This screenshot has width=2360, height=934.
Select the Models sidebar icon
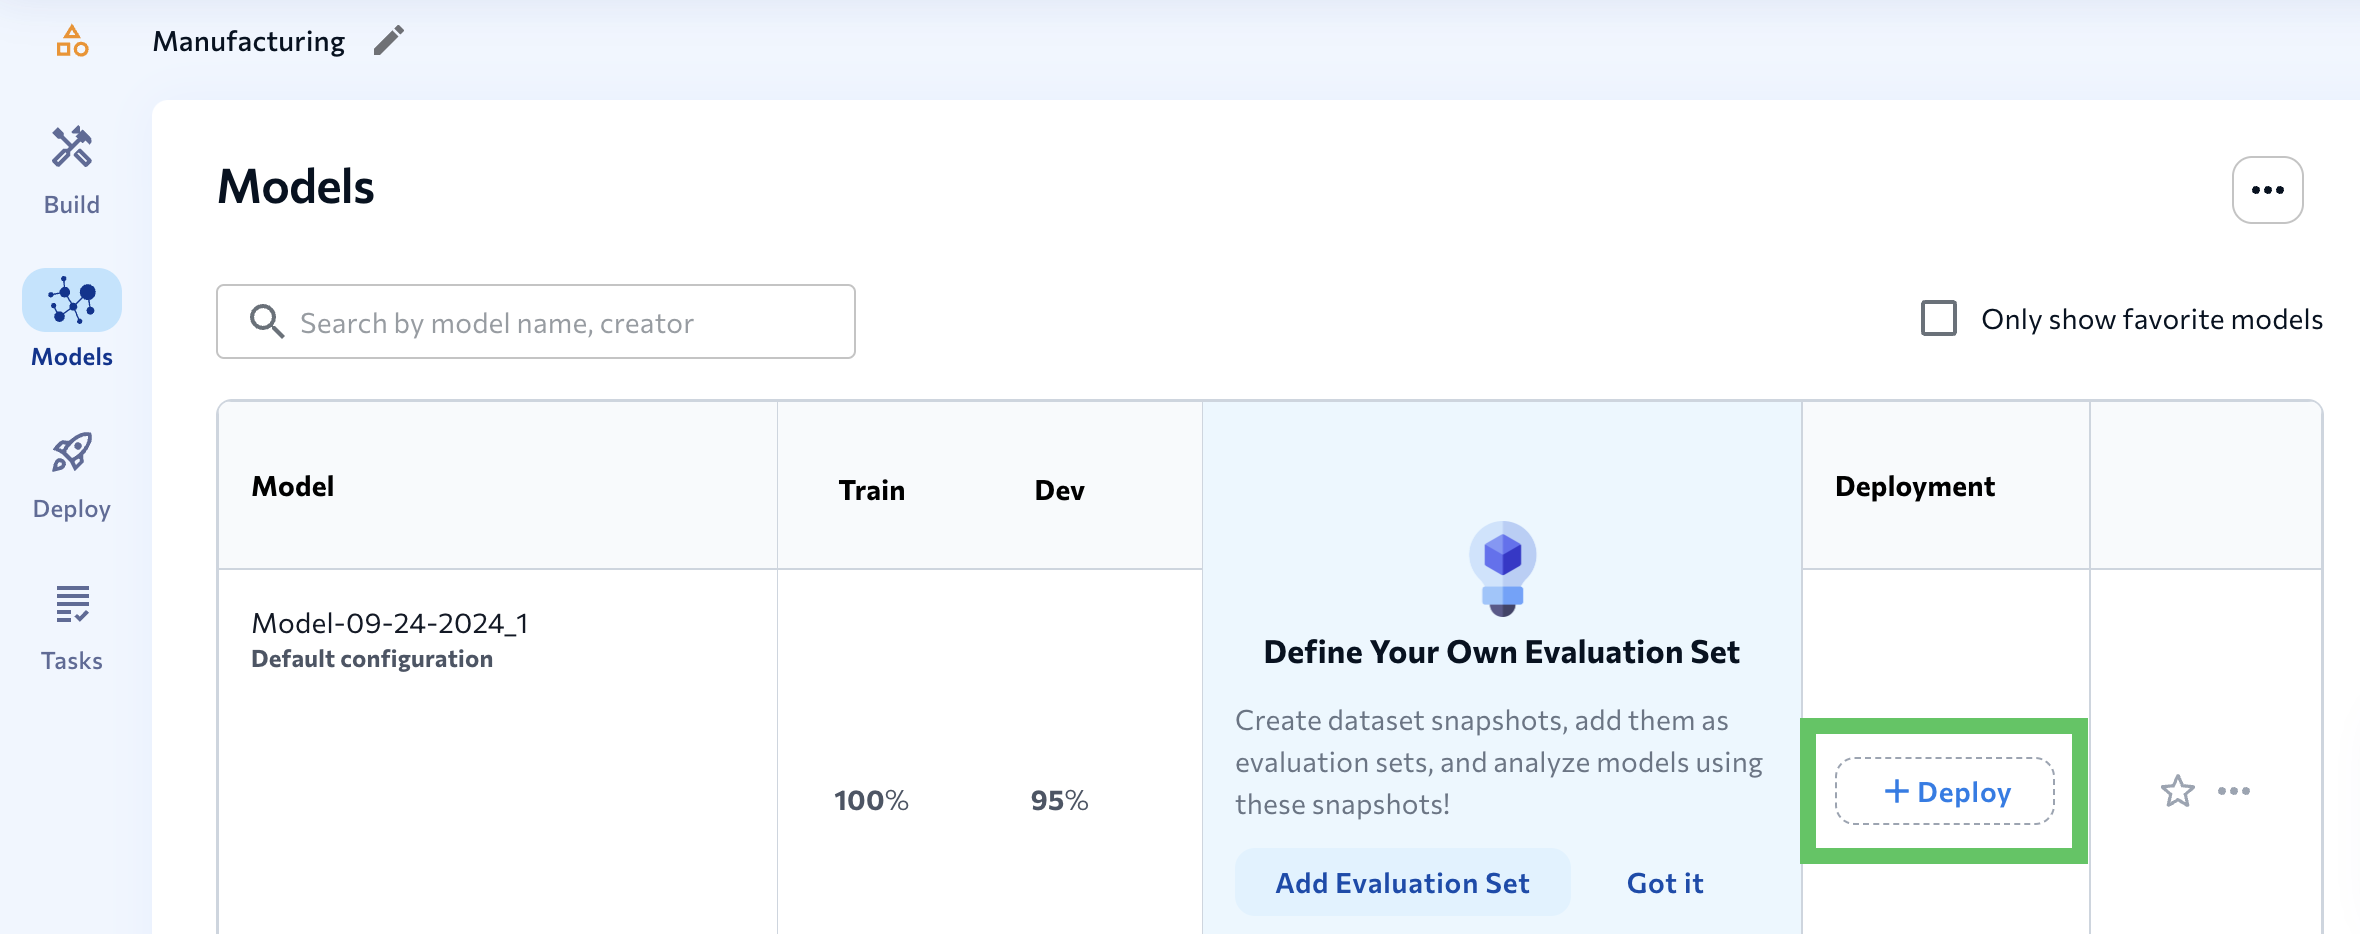tap(72, 301)
